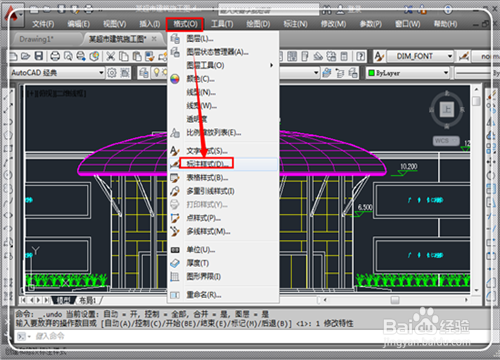
Task: Click the vertical scrollbar down arrow
Action: [x=476, y=291]
